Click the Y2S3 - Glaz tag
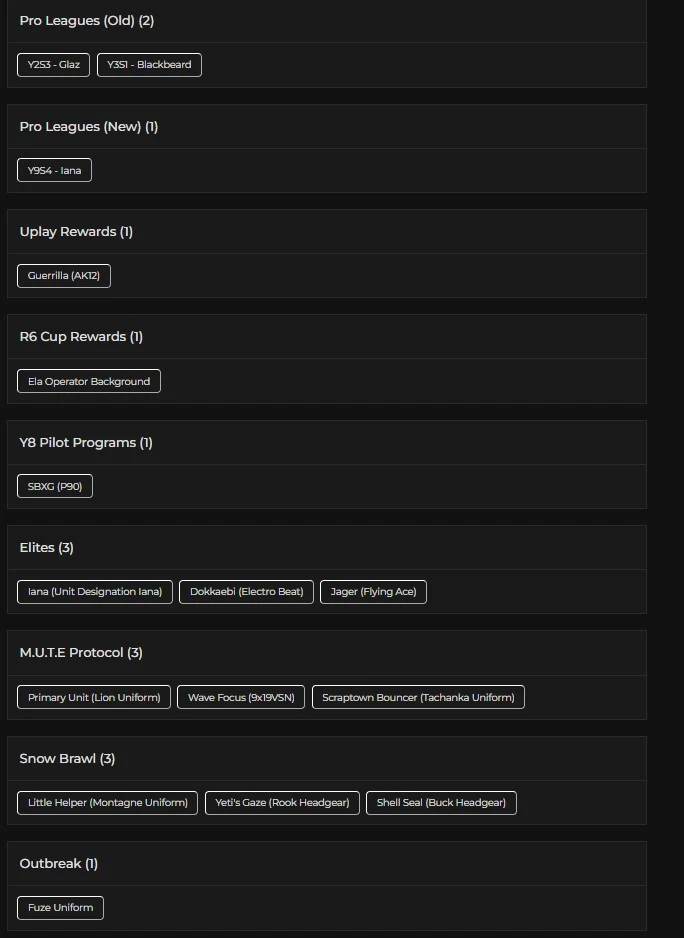Screen dimensions: 684x938 53,65
